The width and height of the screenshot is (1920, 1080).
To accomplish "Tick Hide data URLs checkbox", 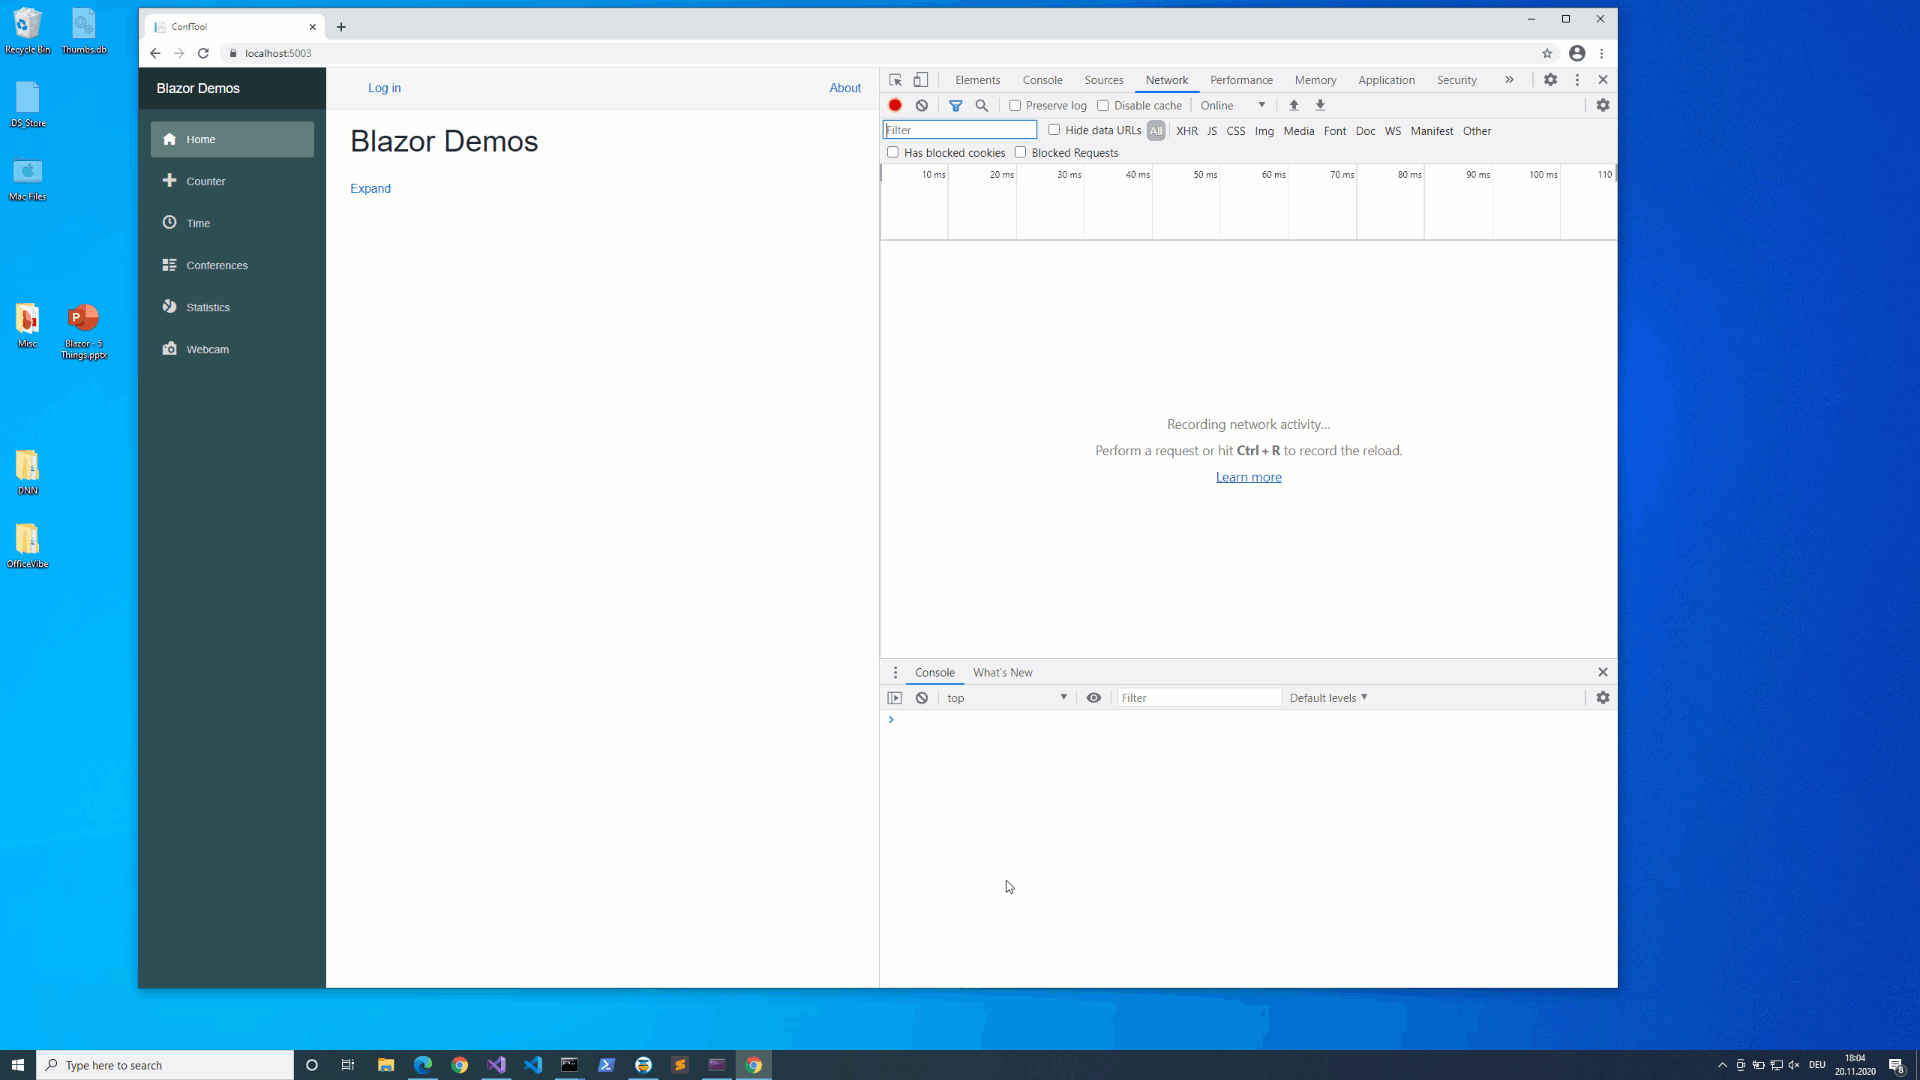I will (x=1054, y=130).
